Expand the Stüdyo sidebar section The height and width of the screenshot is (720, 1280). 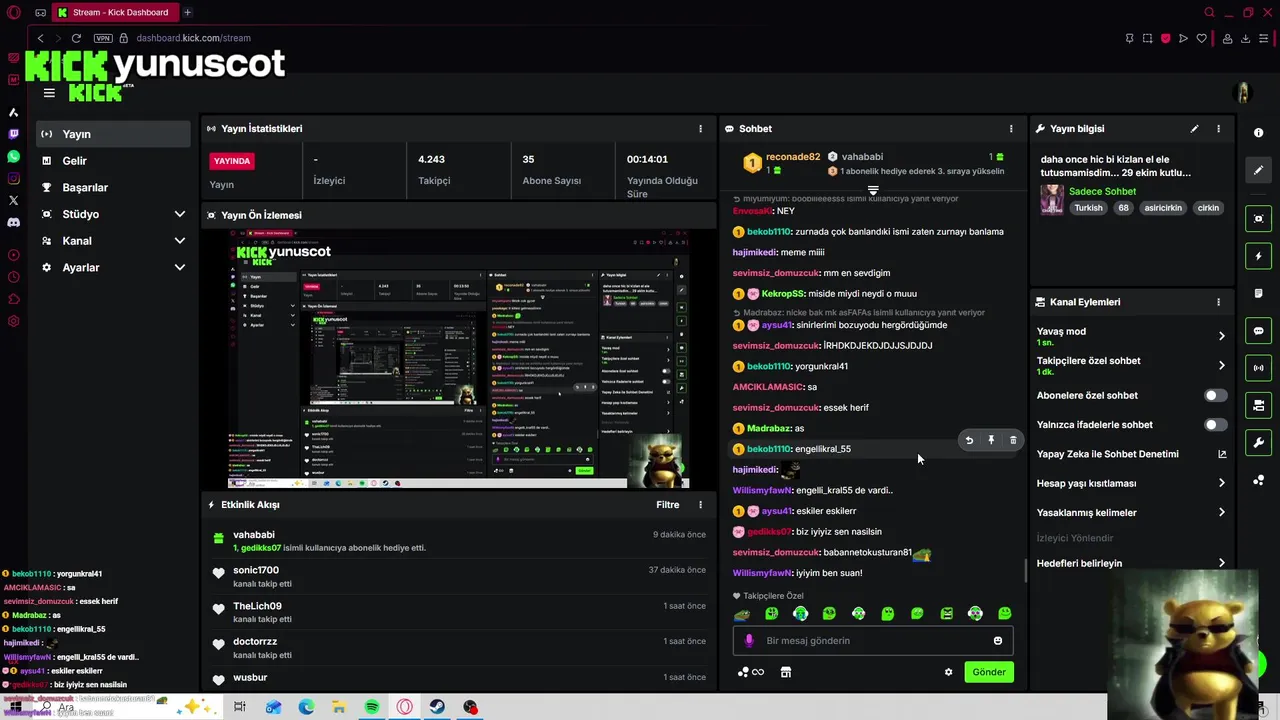(180, 214)
